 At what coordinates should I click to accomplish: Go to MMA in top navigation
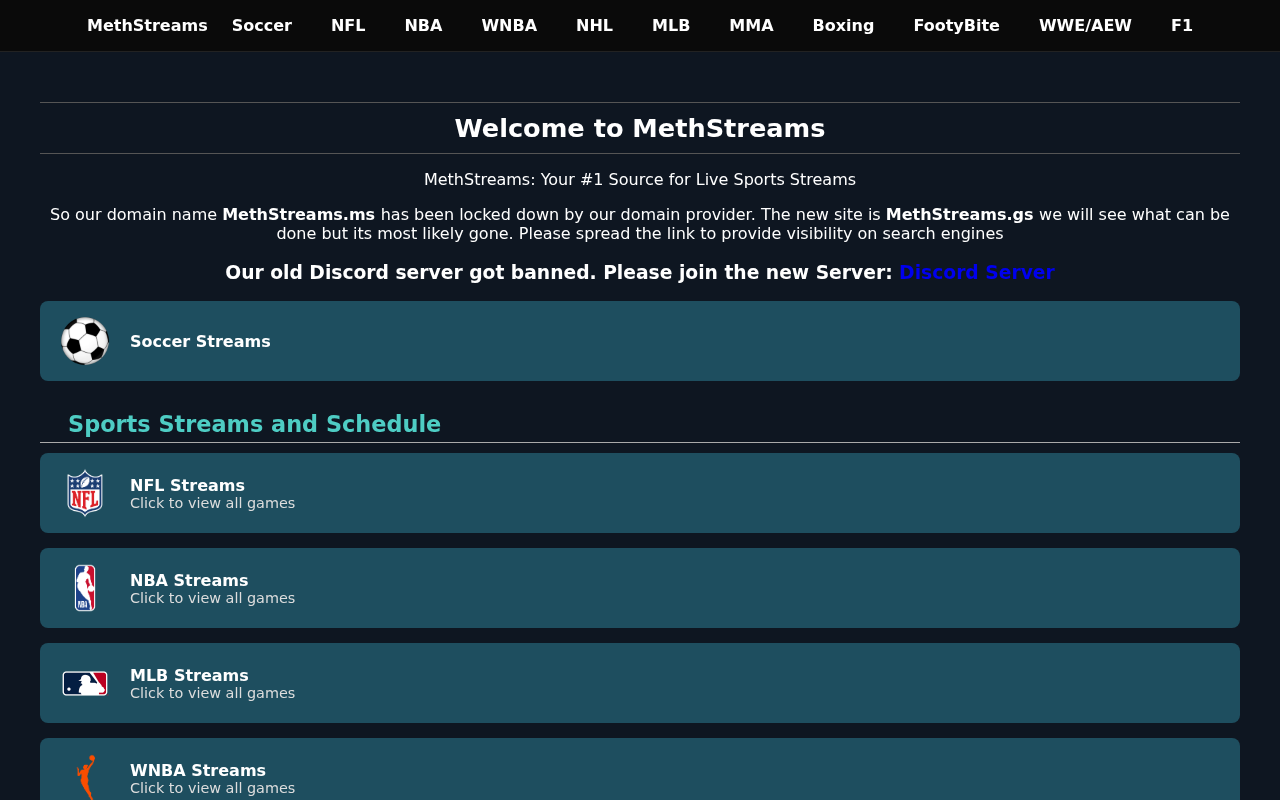click(x=751, y=26)
